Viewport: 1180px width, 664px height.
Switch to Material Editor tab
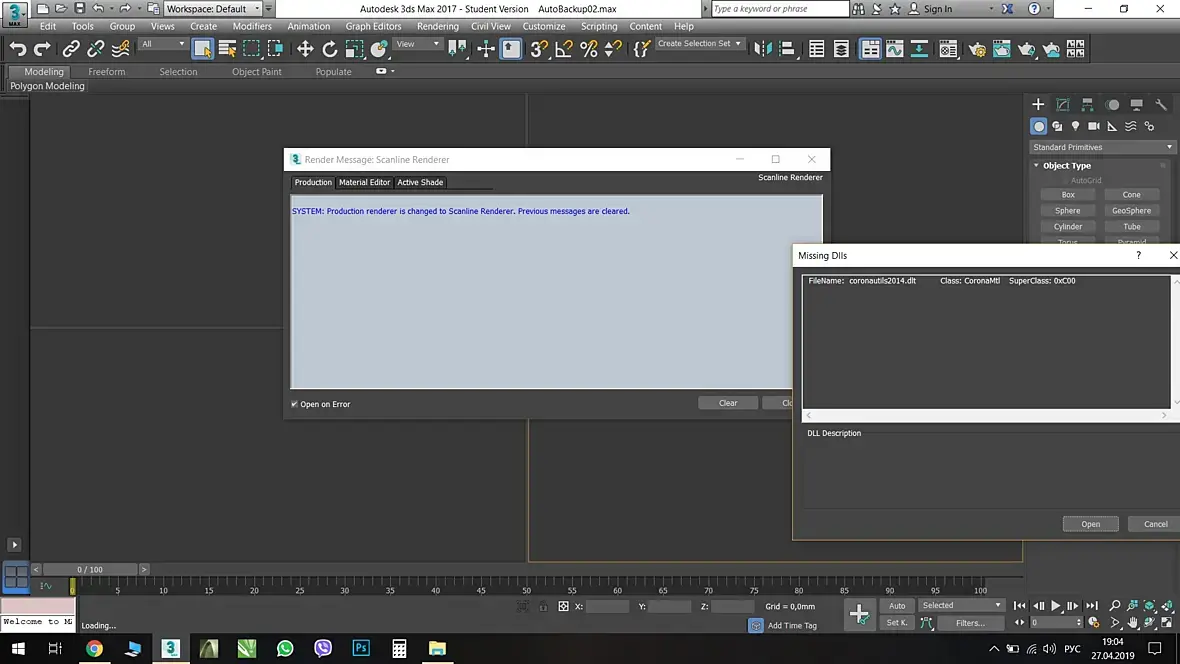coord(364,182)
